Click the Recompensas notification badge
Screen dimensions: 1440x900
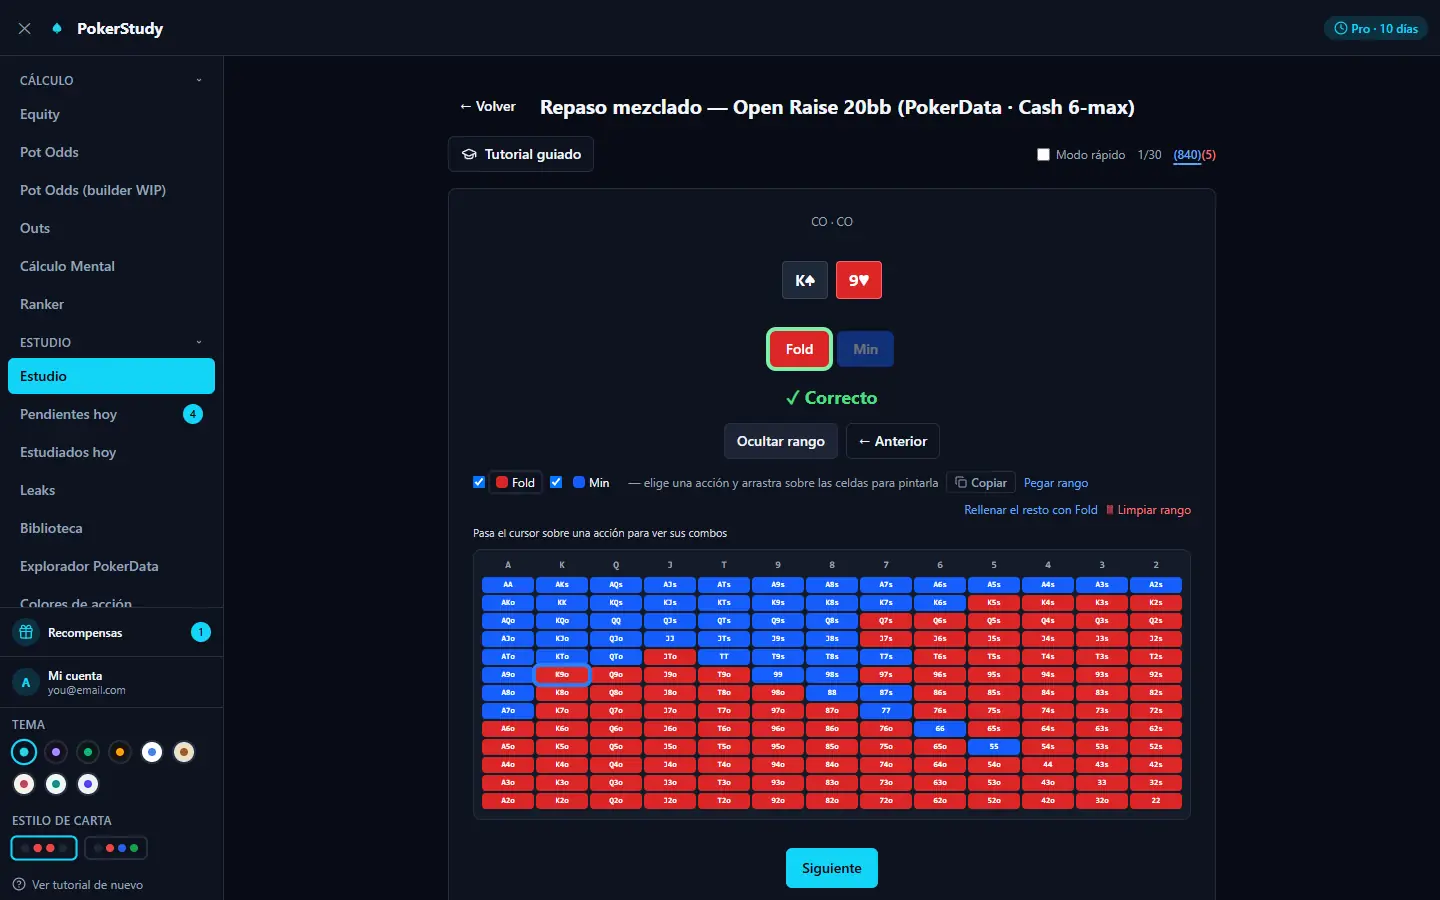pyautogui.click(x=201, y=632)
